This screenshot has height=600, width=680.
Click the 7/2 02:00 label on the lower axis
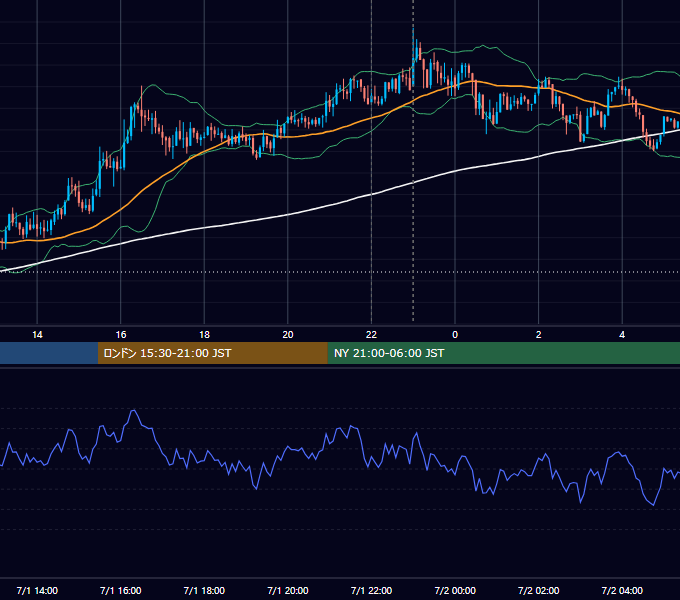539,590
